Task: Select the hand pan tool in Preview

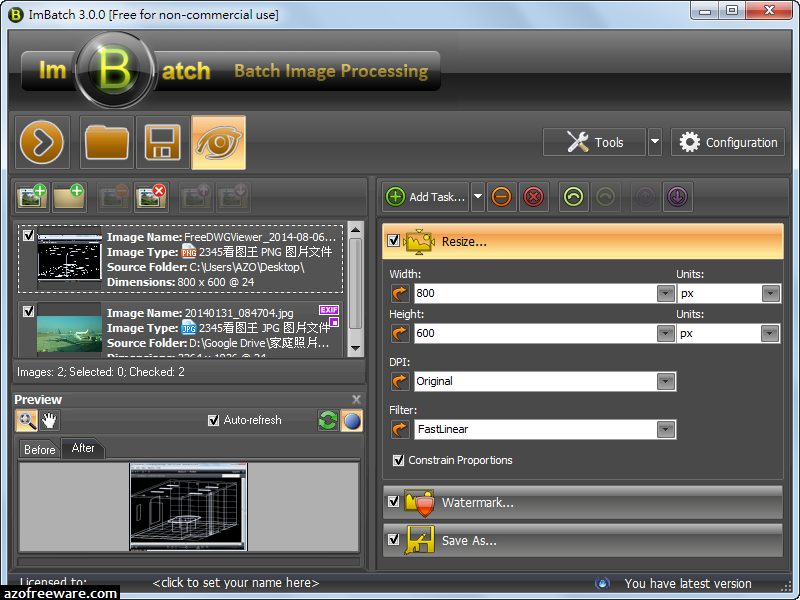Action: [x=49, y=420]
